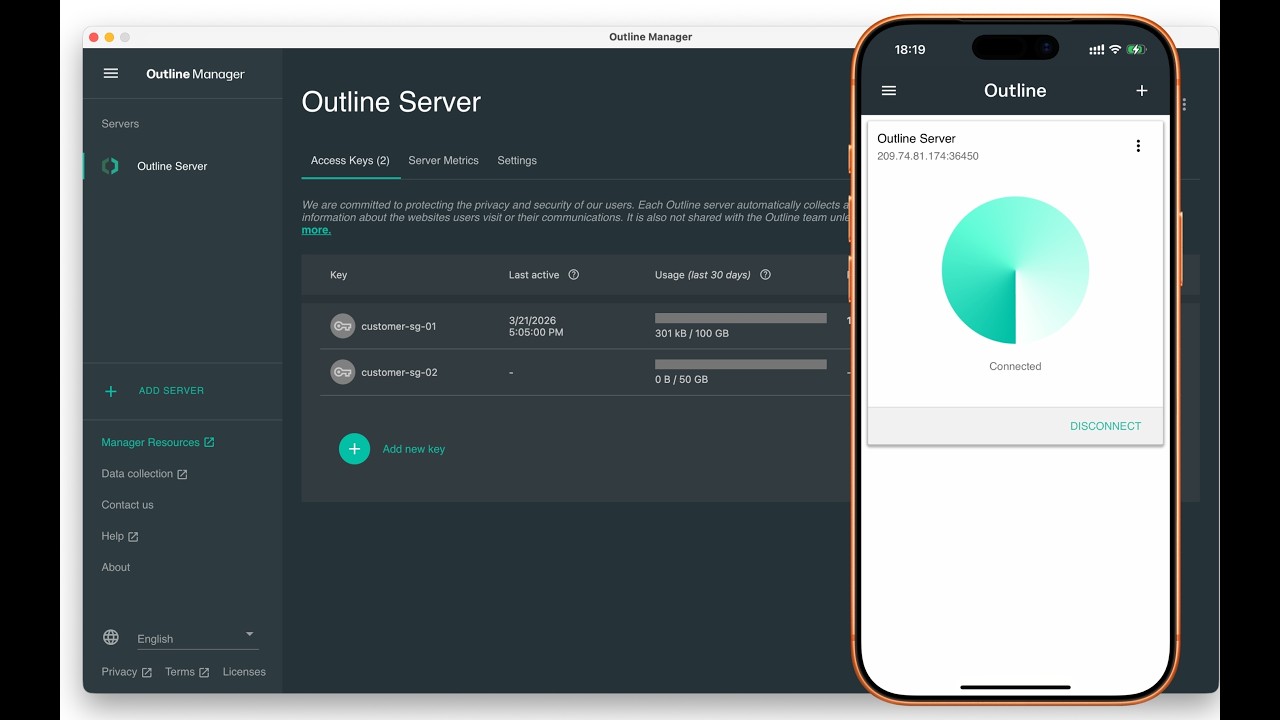Open the Outline Manager hamburger menu
The image size is (1280, 720).
pos(111,74)
